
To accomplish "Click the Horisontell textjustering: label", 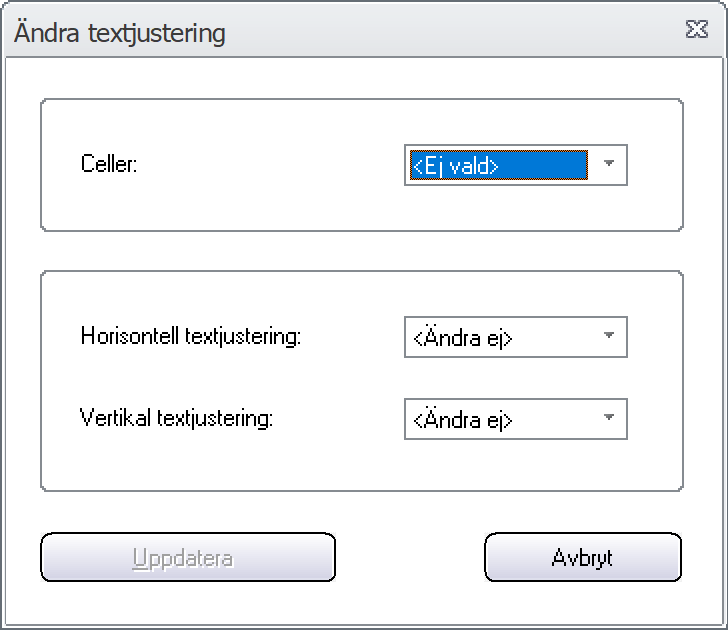I will [191, 336].
